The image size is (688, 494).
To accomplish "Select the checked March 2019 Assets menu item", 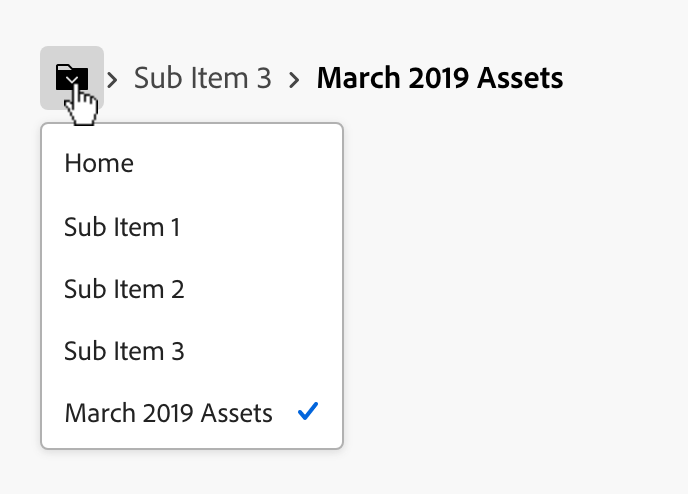I will 168,413.
